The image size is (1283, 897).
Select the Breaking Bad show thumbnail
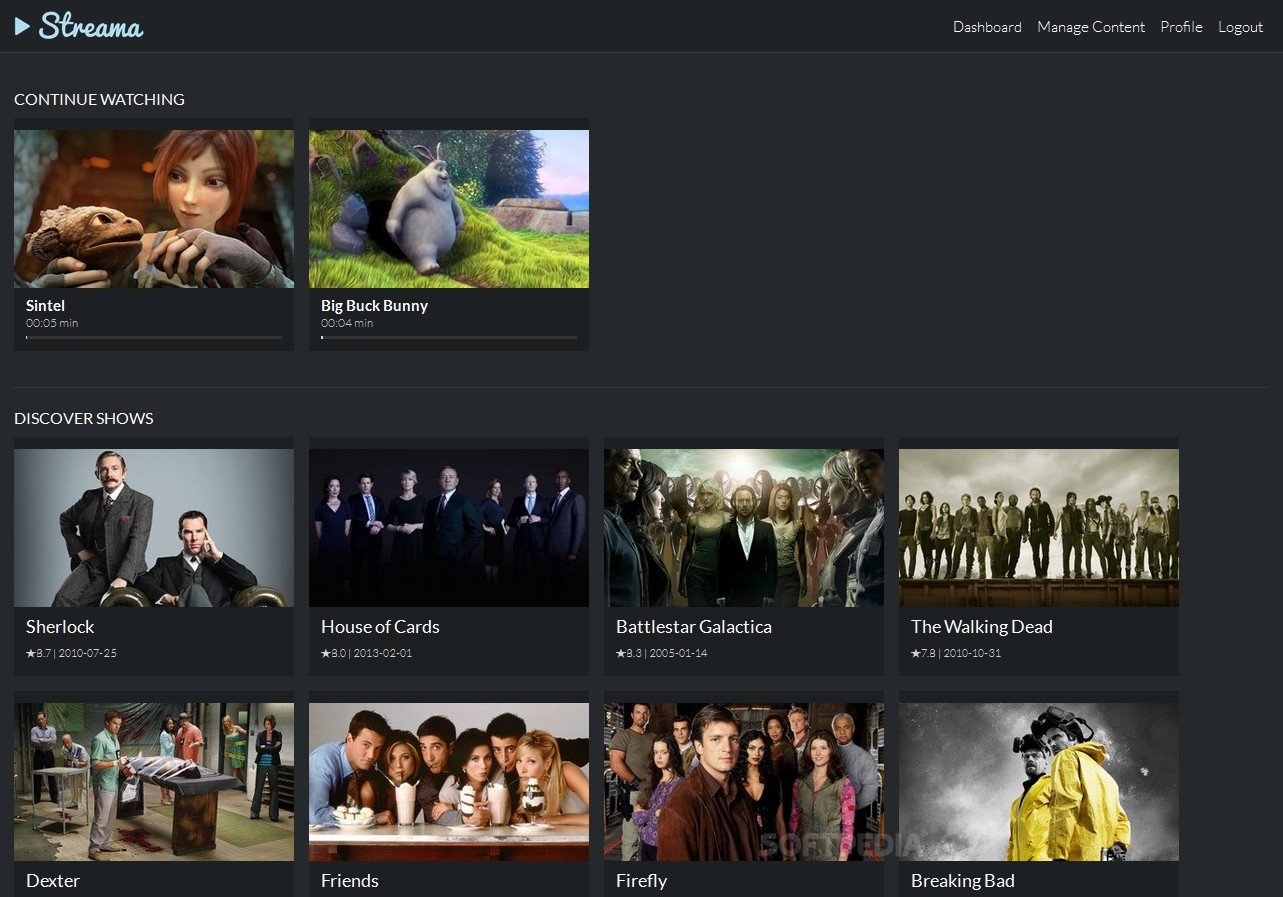[1039, 782]
